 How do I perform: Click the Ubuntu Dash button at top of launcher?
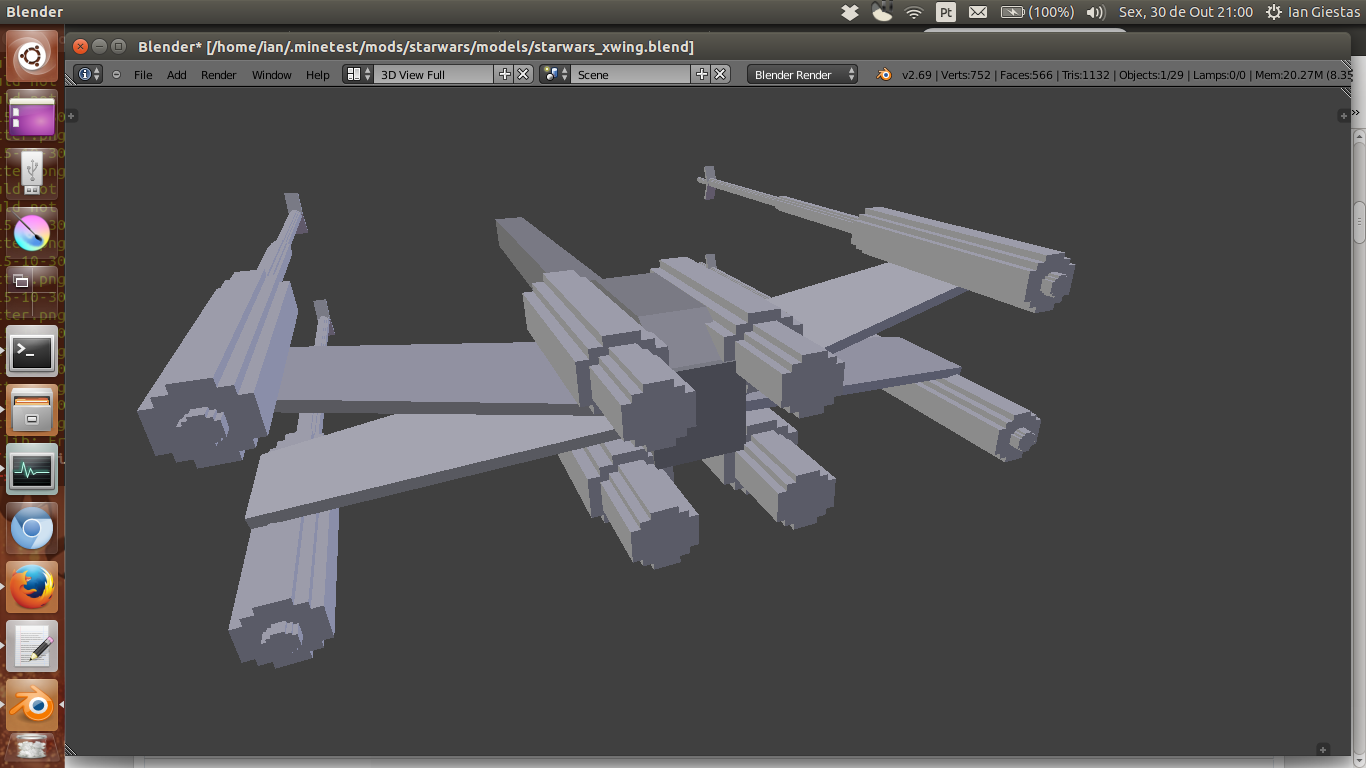coord(32,54)
